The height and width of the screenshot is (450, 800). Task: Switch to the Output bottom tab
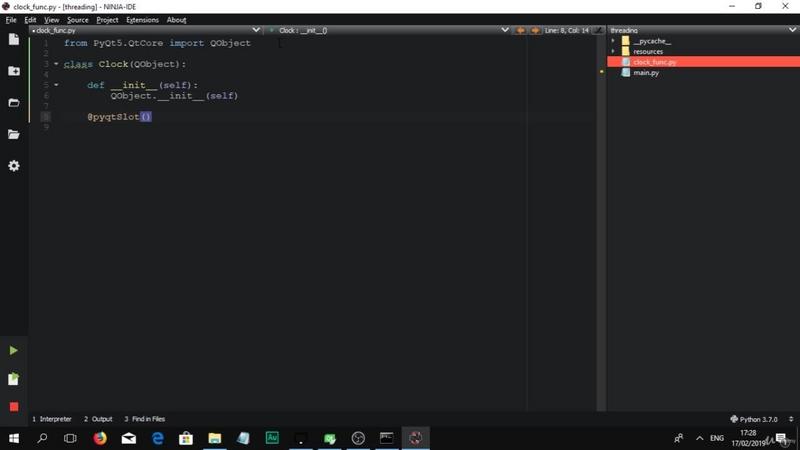tap(98, 419)
